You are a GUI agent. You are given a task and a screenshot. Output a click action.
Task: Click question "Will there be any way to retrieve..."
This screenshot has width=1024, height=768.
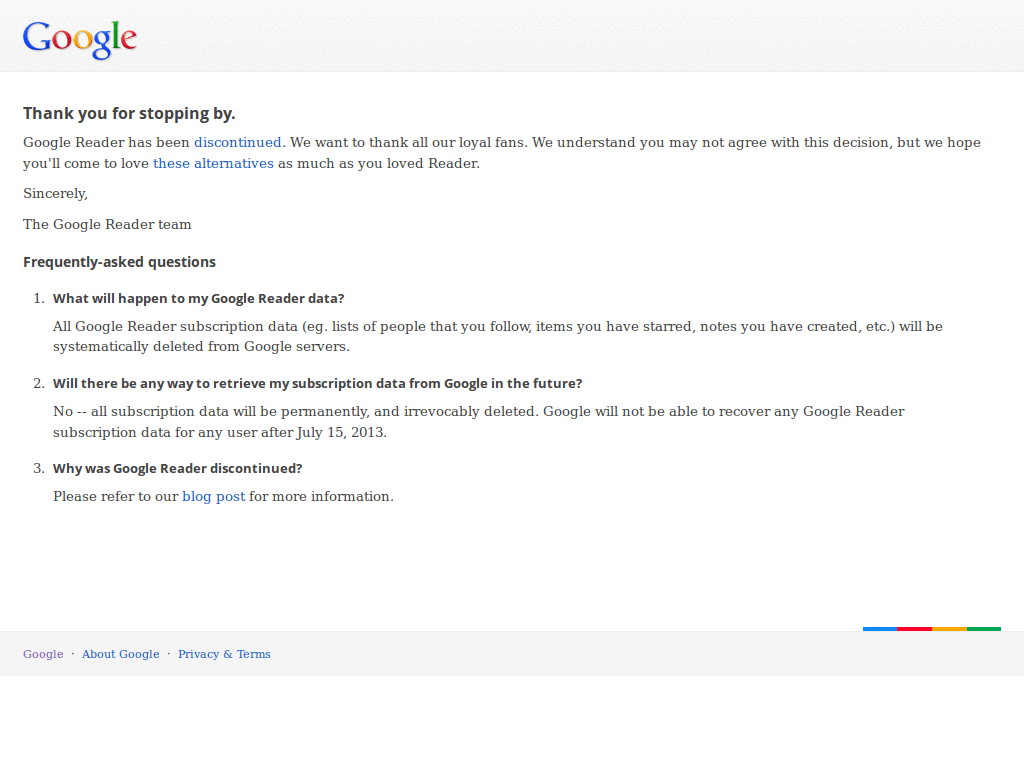pos(317,383)
